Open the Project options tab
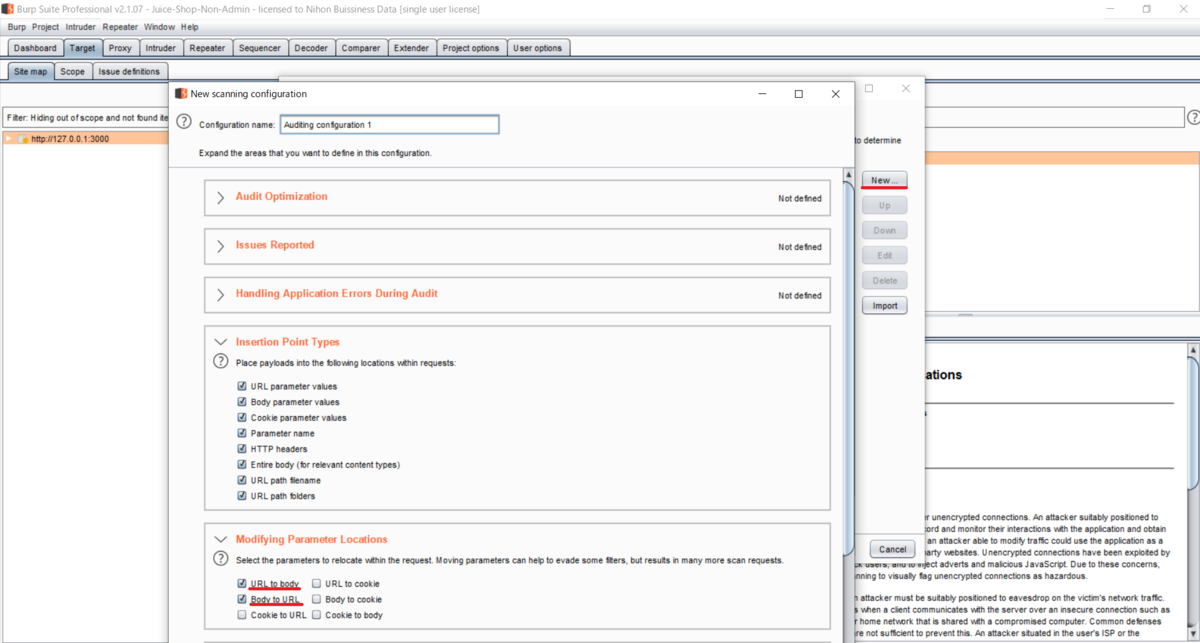The width and height of the screenshot is (1200, 643). tap(471, 48)
